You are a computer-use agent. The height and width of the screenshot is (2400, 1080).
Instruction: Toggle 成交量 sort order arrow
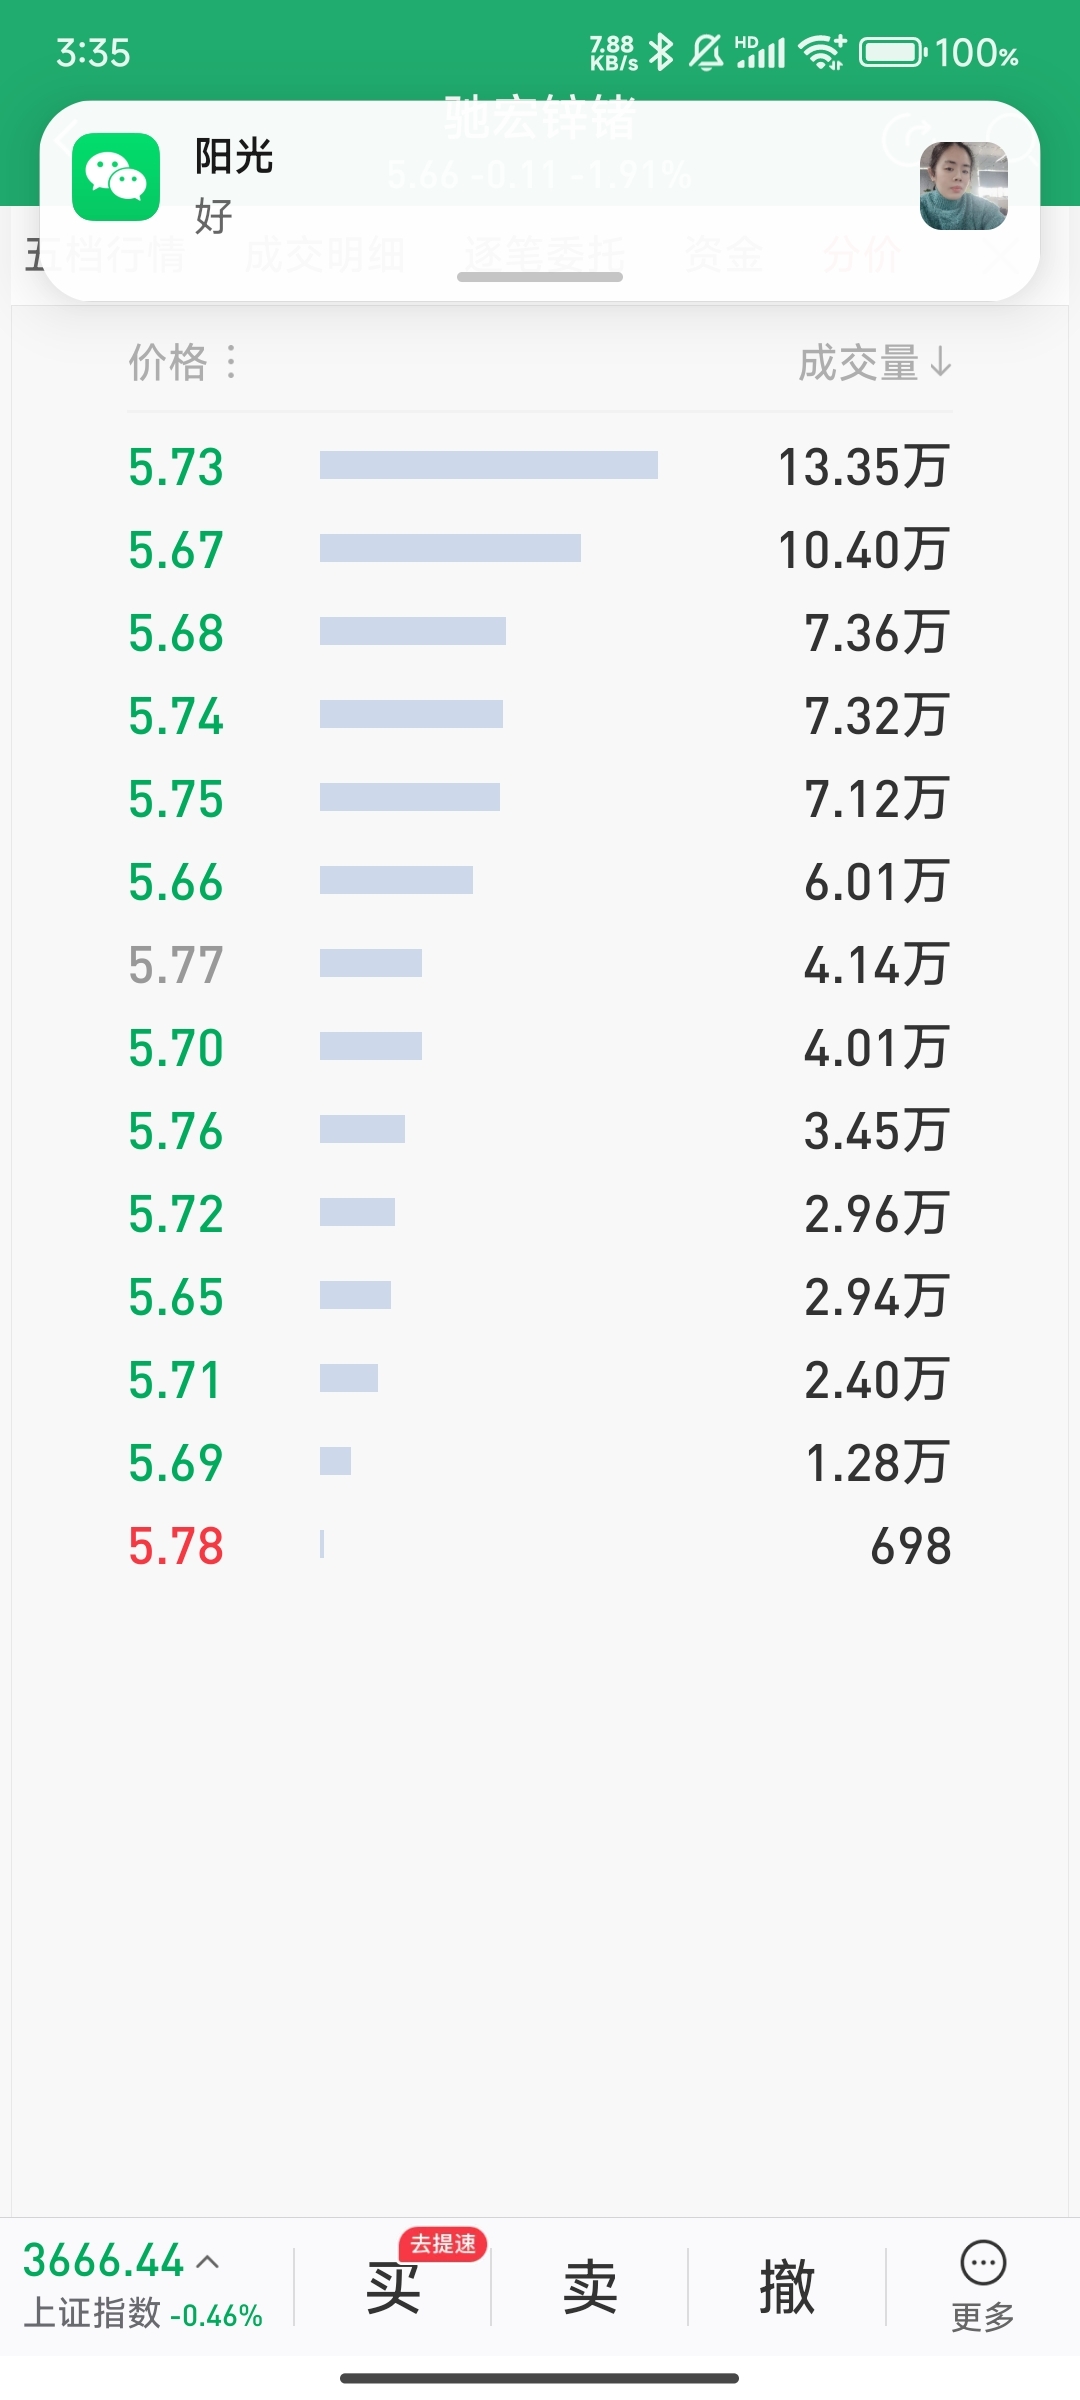(x=940, y=362)
